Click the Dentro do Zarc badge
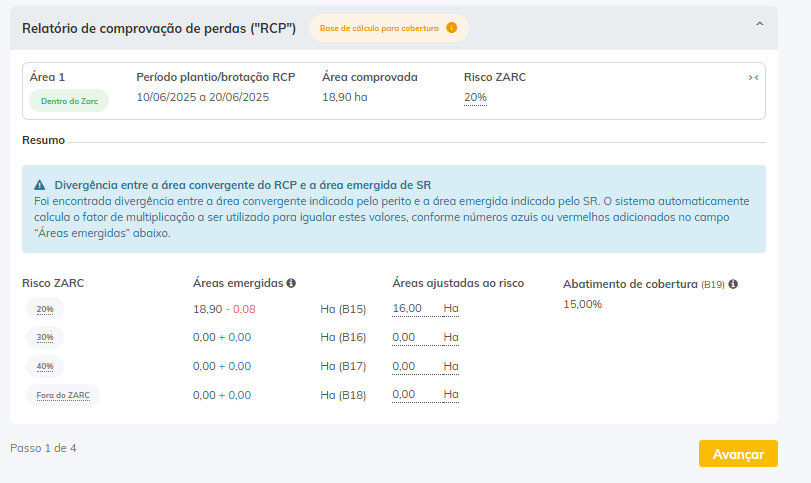This screenshot has height=483, width=811. 68,100
